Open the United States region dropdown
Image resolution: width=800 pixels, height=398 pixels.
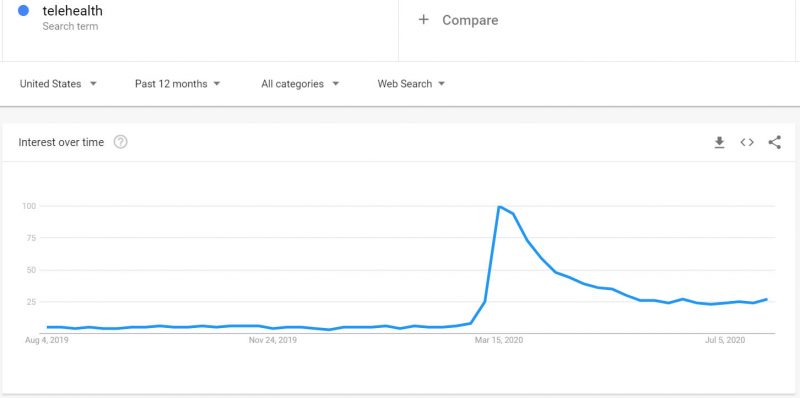(58, 84)
